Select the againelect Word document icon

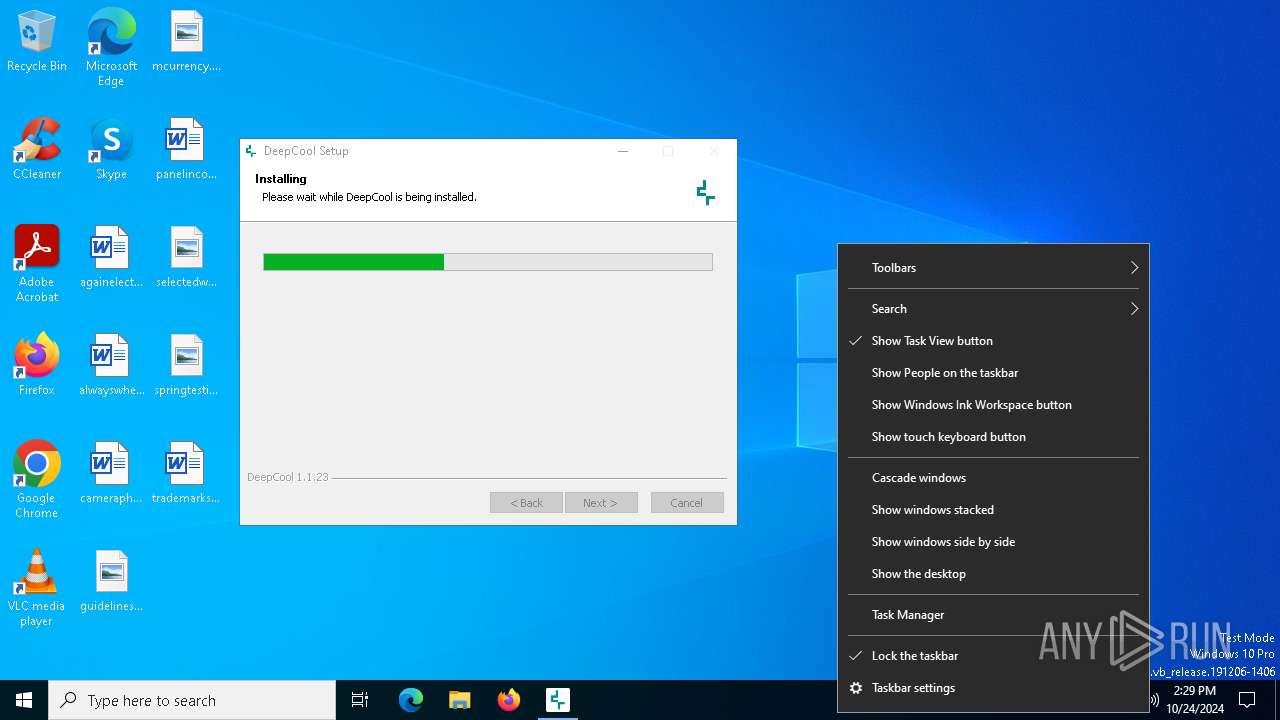click(111, 258)
